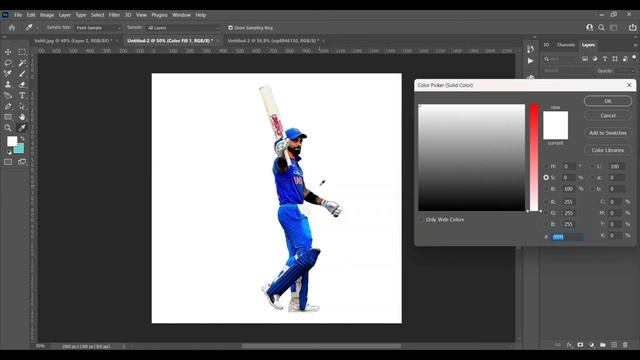Swap foreground and background colors

pyautogui.click(x=22, y=139)
